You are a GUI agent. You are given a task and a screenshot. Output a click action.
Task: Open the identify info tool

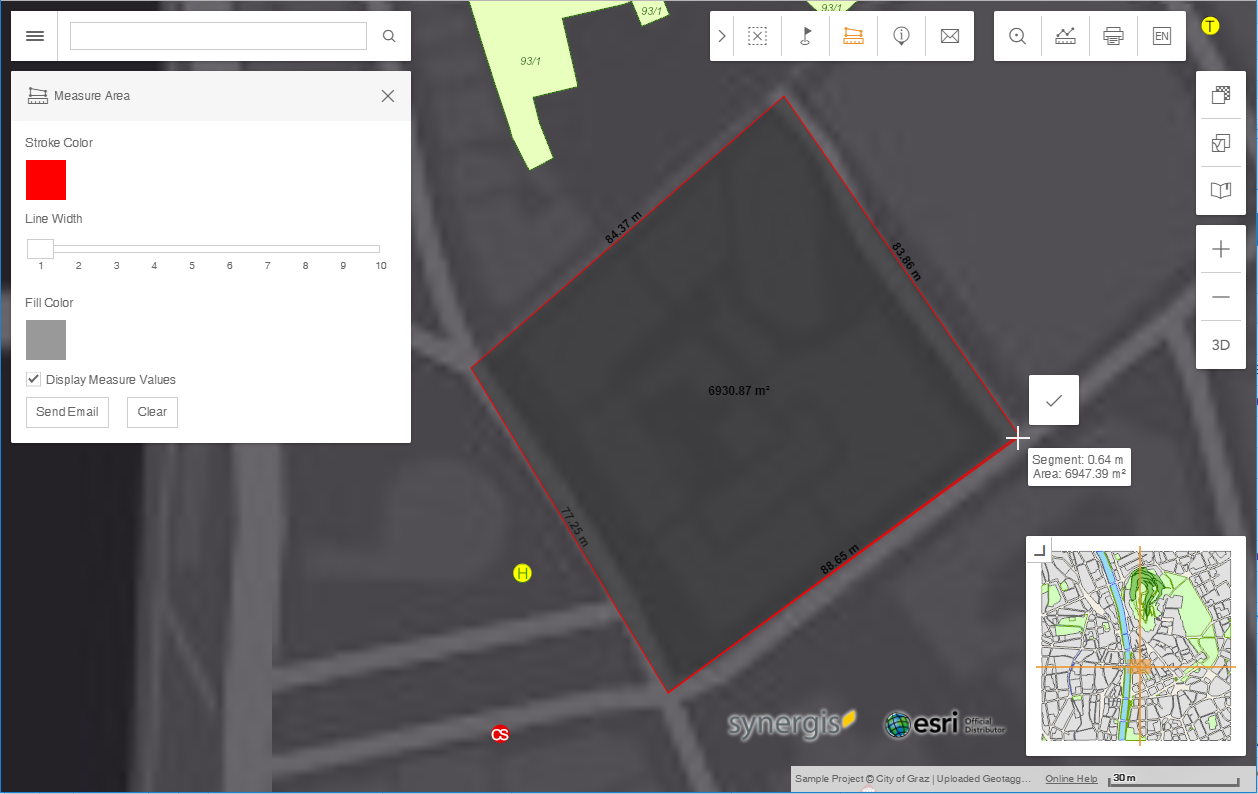pyautogui.click(x=901, y=35)
